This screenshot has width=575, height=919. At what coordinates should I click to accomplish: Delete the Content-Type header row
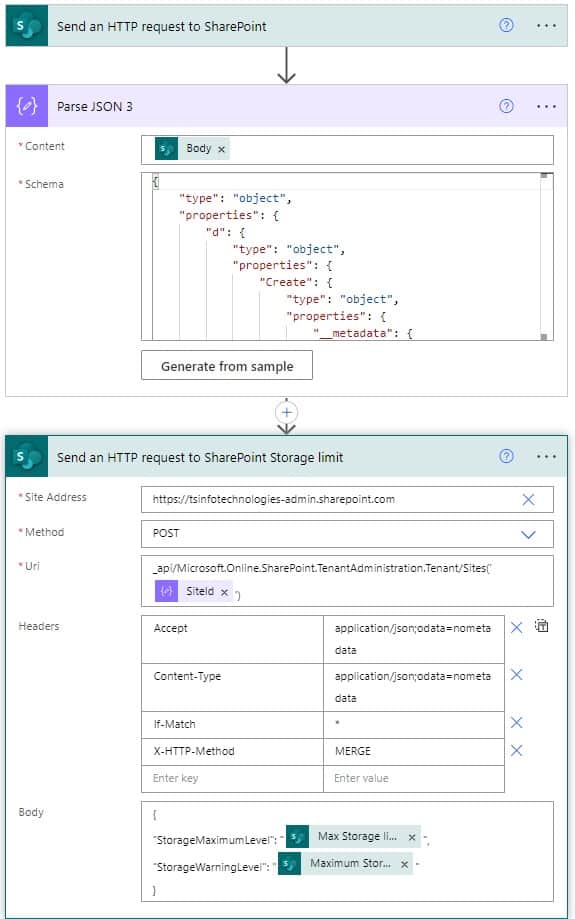[516, 675]
